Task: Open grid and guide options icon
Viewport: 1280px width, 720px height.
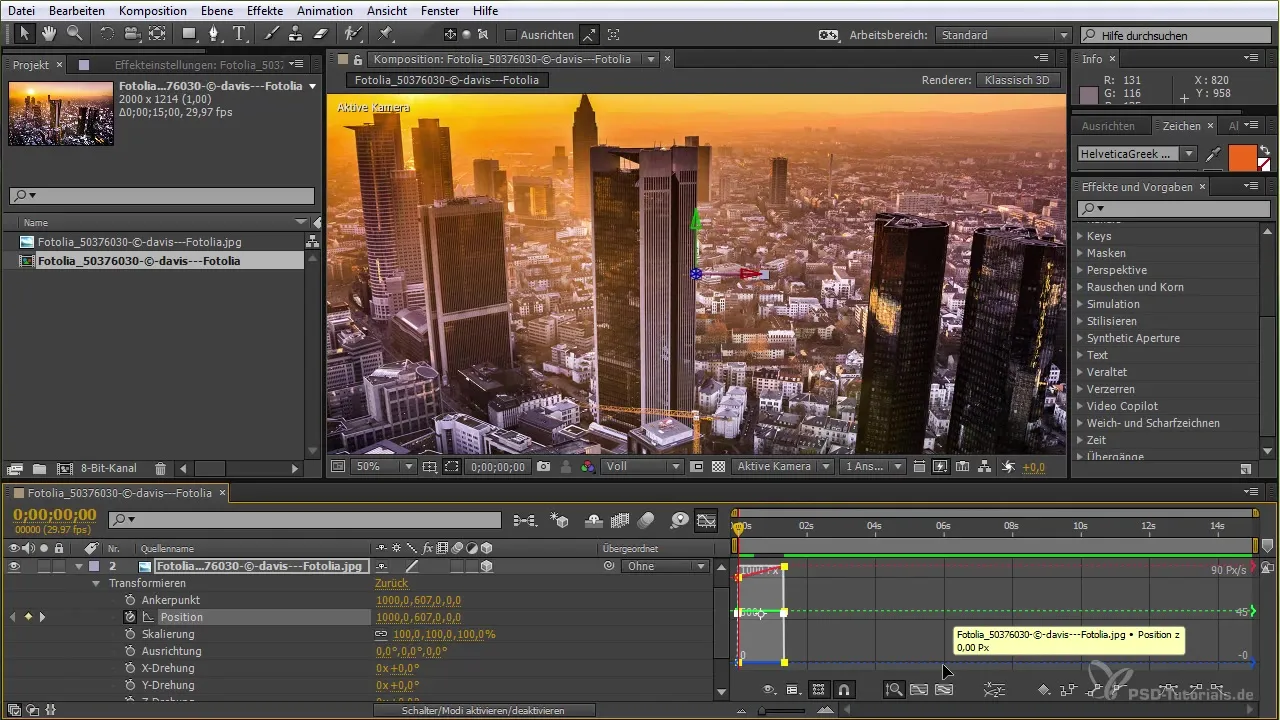Action: pos(430,467)
